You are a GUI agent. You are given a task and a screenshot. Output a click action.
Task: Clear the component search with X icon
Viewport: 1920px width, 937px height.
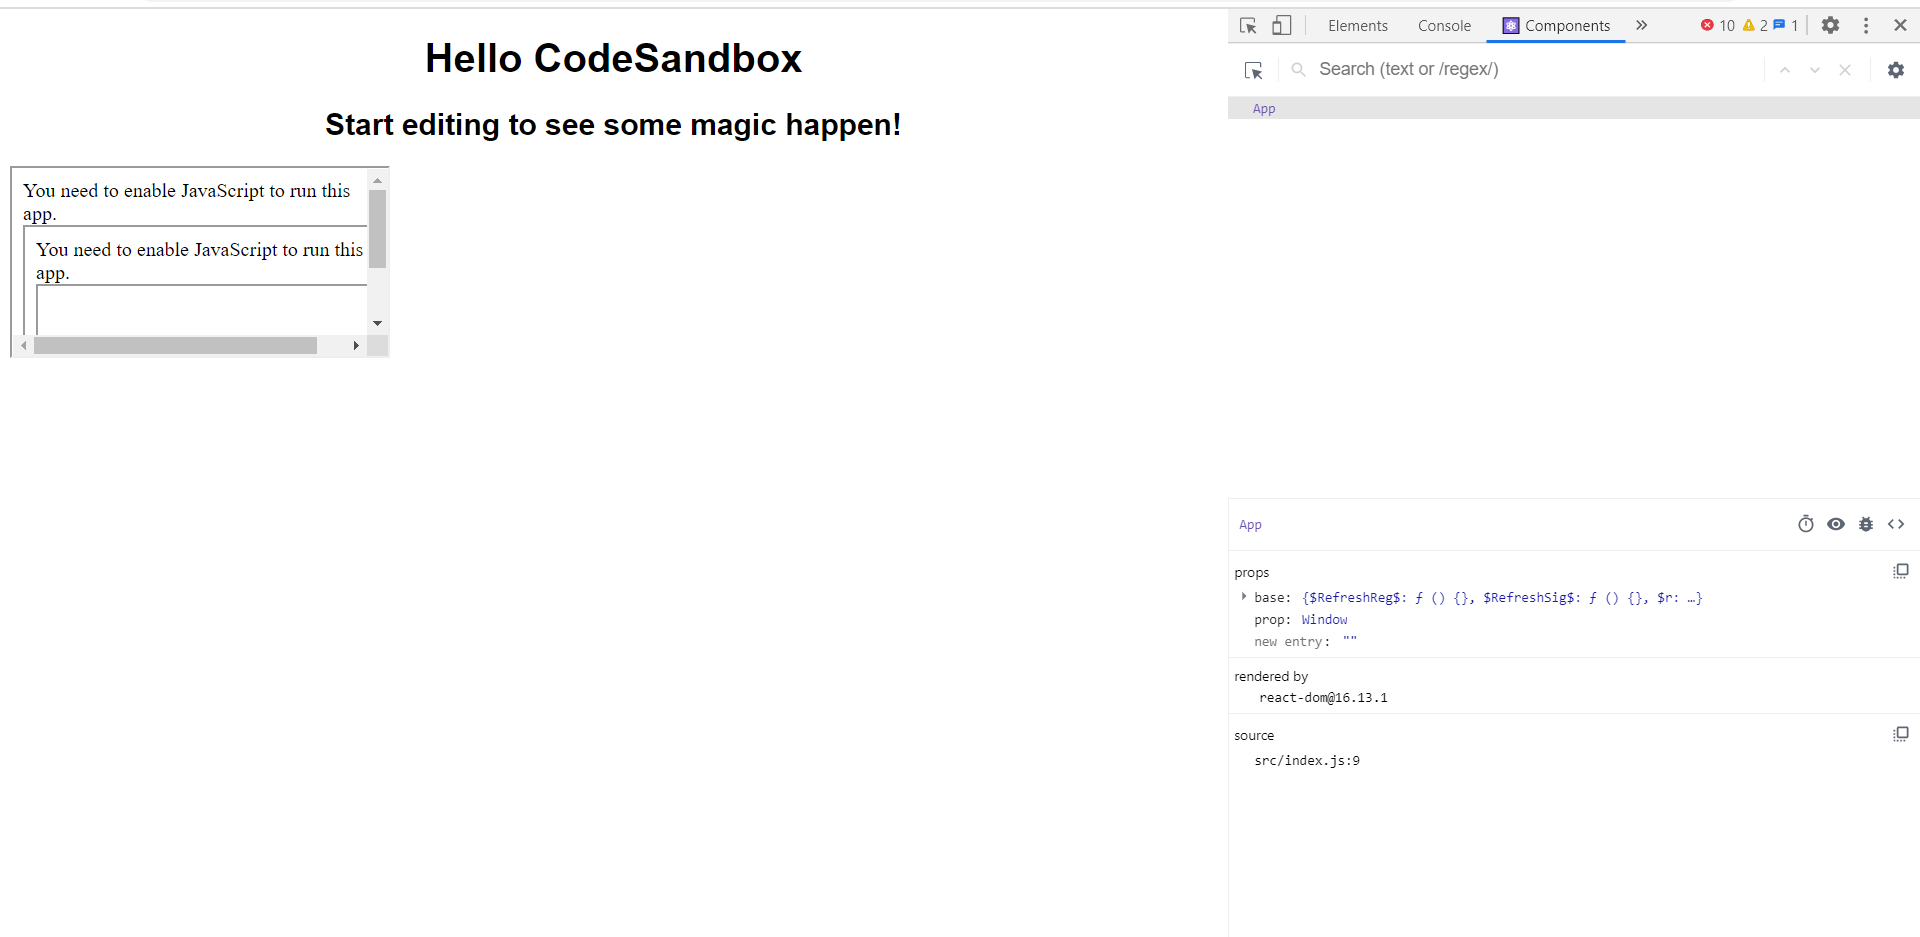tap(1845, 70)
